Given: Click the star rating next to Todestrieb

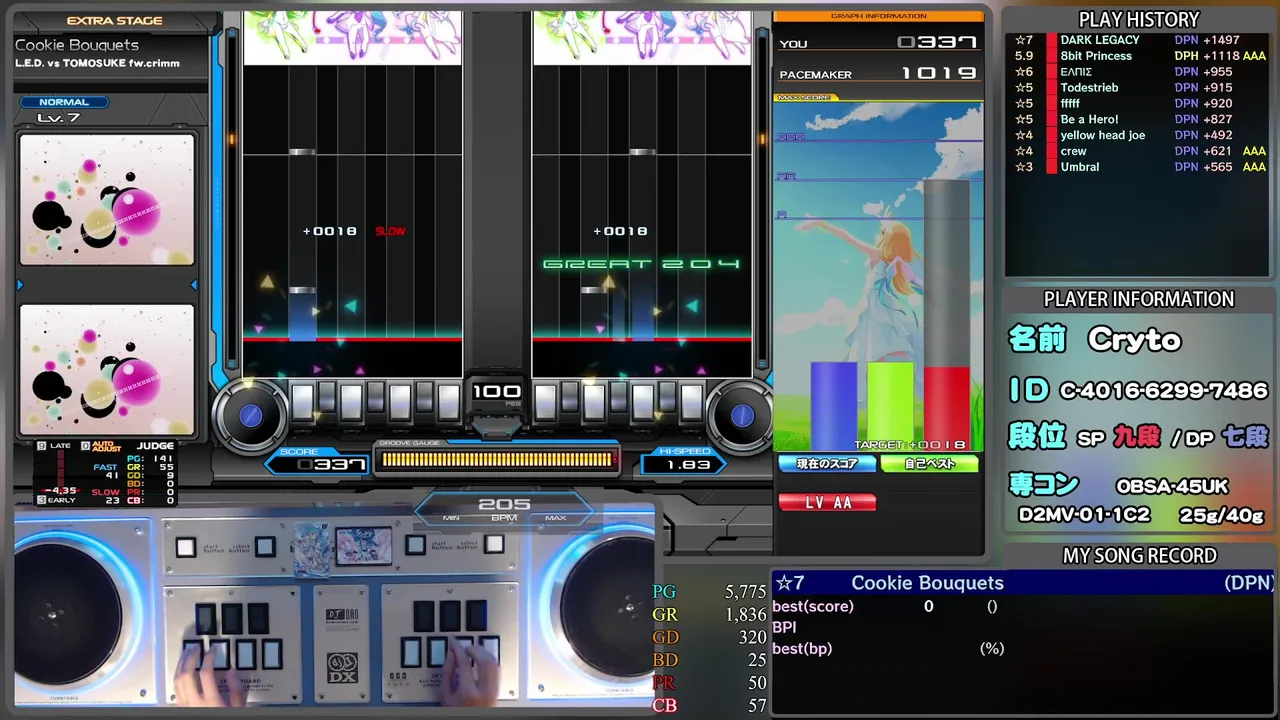Looking at the screenshot, I should [1024, 88].
